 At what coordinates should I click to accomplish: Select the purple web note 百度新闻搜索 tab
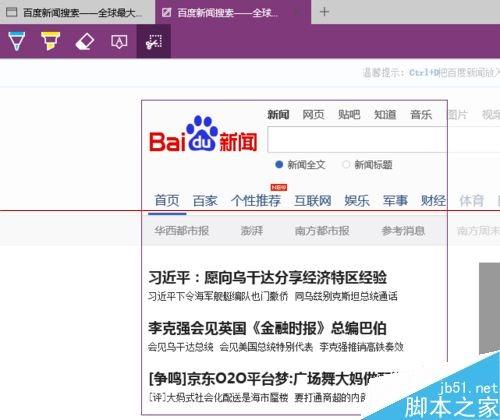233,12
